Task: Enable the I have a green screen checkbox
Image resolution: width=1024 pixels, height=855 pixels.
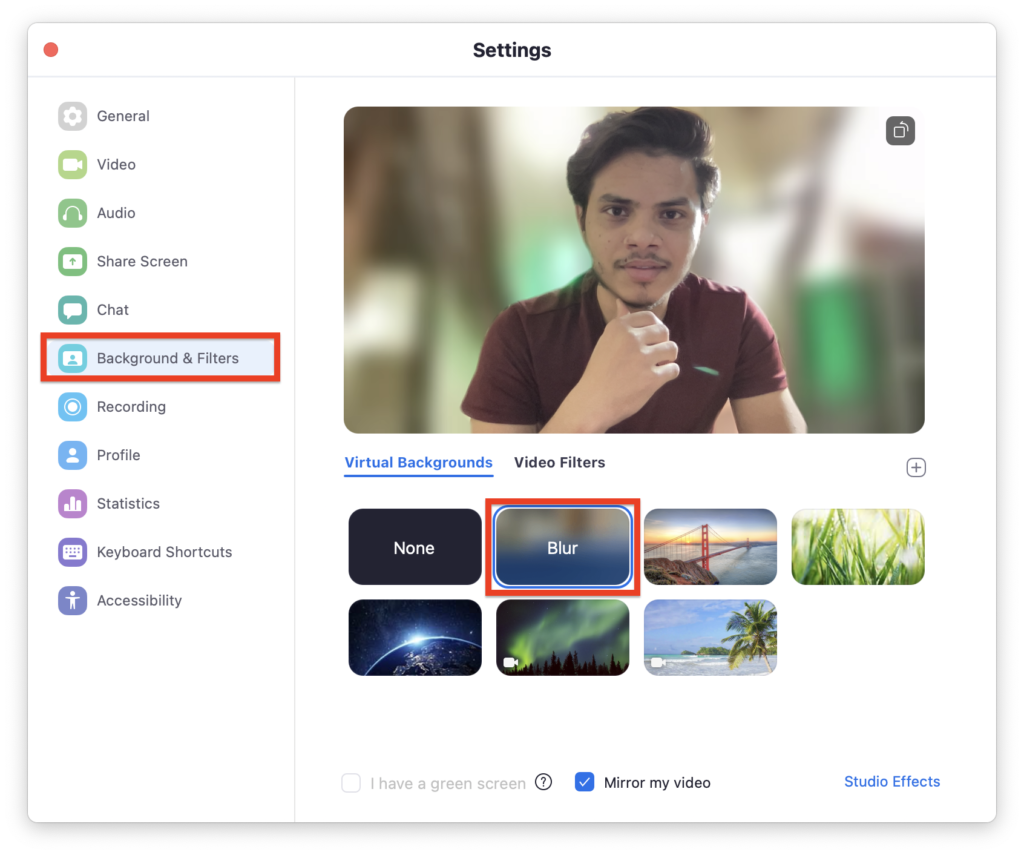Action: [351, 783]
